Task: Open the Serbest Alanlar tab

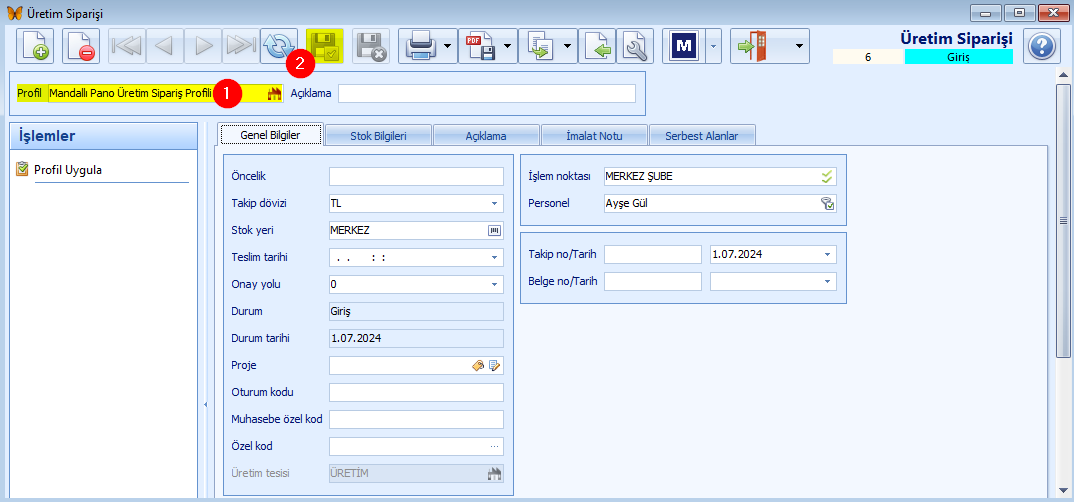Action: coord(702,136)
